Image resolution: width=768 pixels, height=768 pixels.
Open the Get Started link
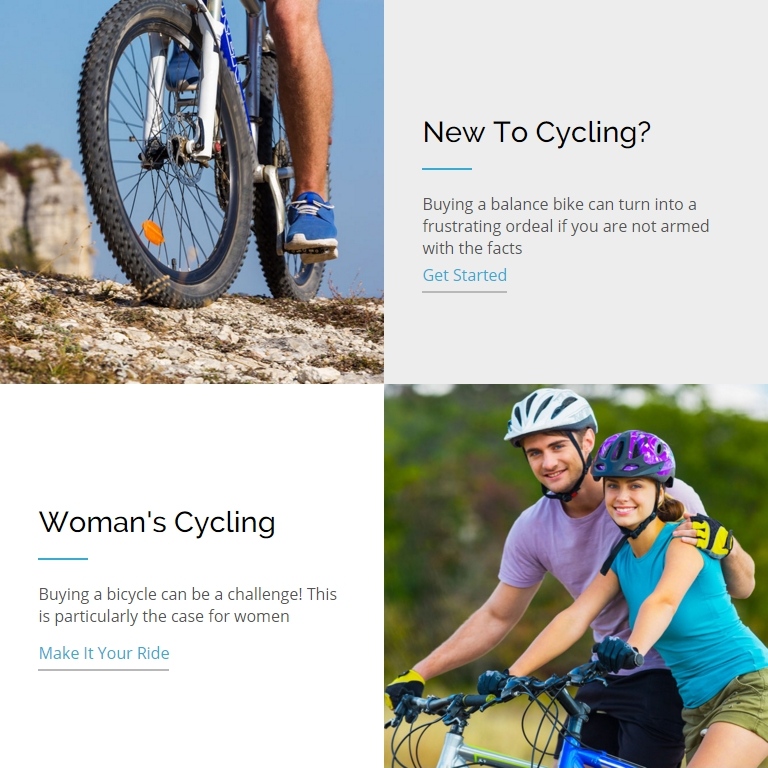tap(464, 275)
